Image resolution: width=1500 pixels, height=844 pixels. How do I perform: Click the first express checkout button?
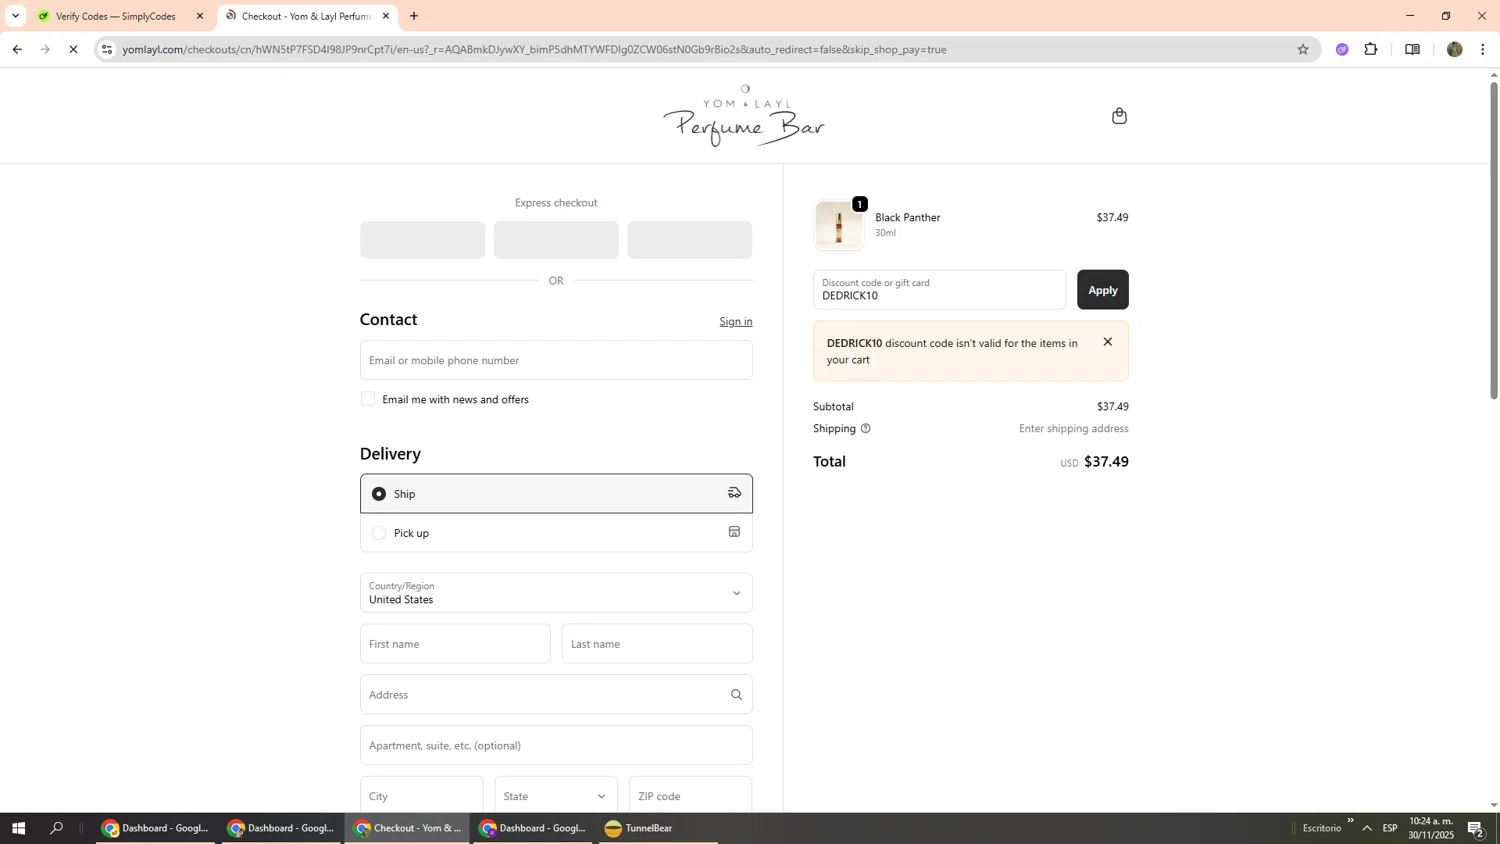pos(422,240)
